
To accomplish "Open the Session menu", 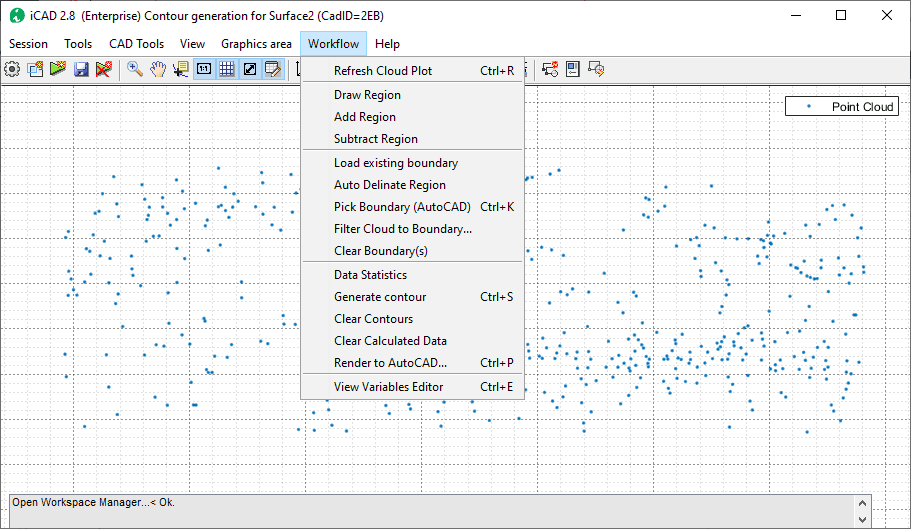I will (28, 44).
